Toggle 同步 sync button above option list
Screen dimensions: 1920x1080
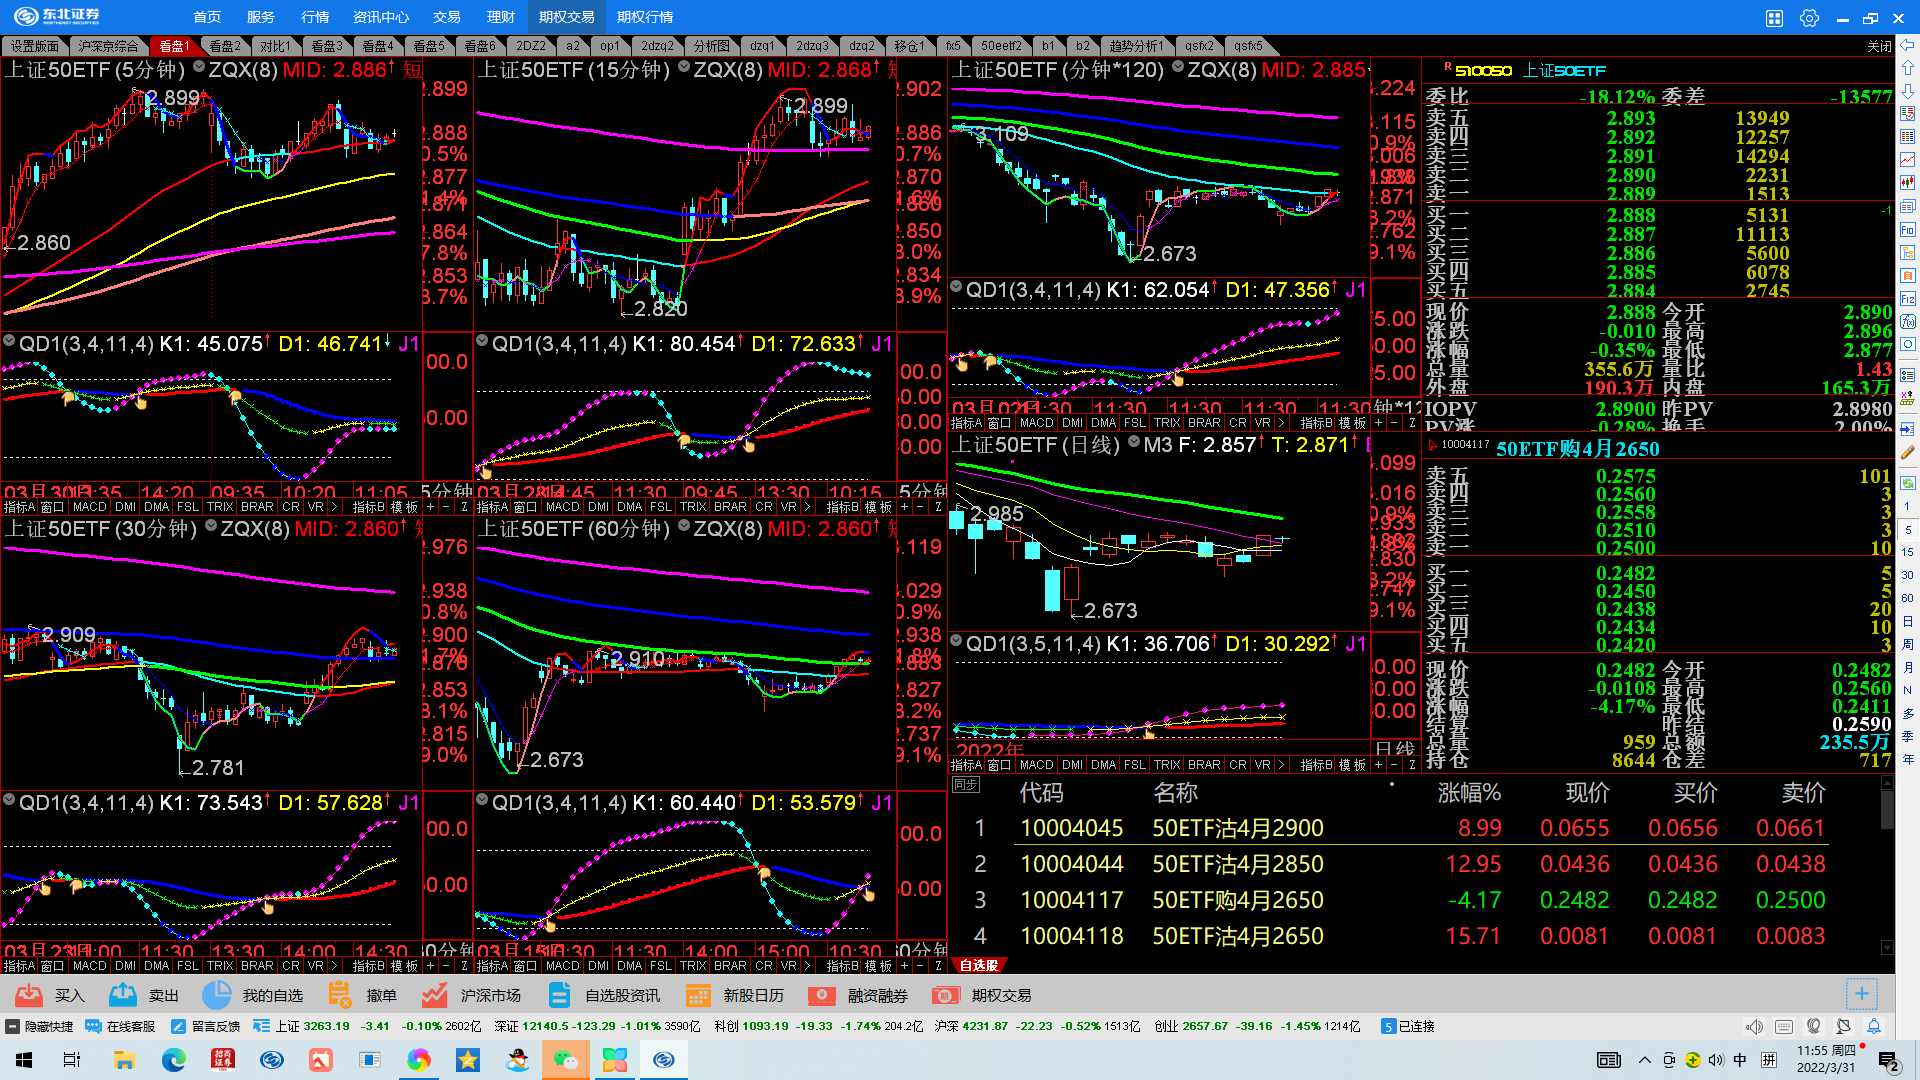(965, 785)
